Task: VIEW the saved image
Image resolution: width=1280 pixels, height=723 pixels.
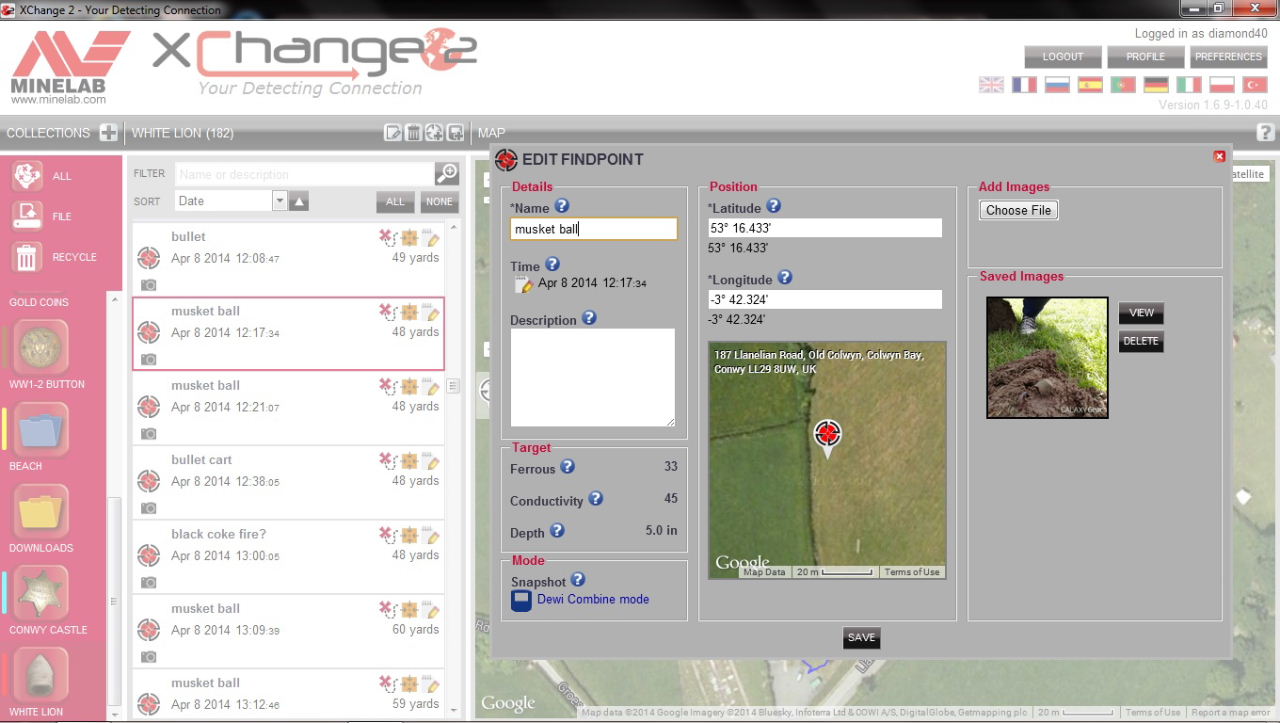Action: click(1141, 313)
